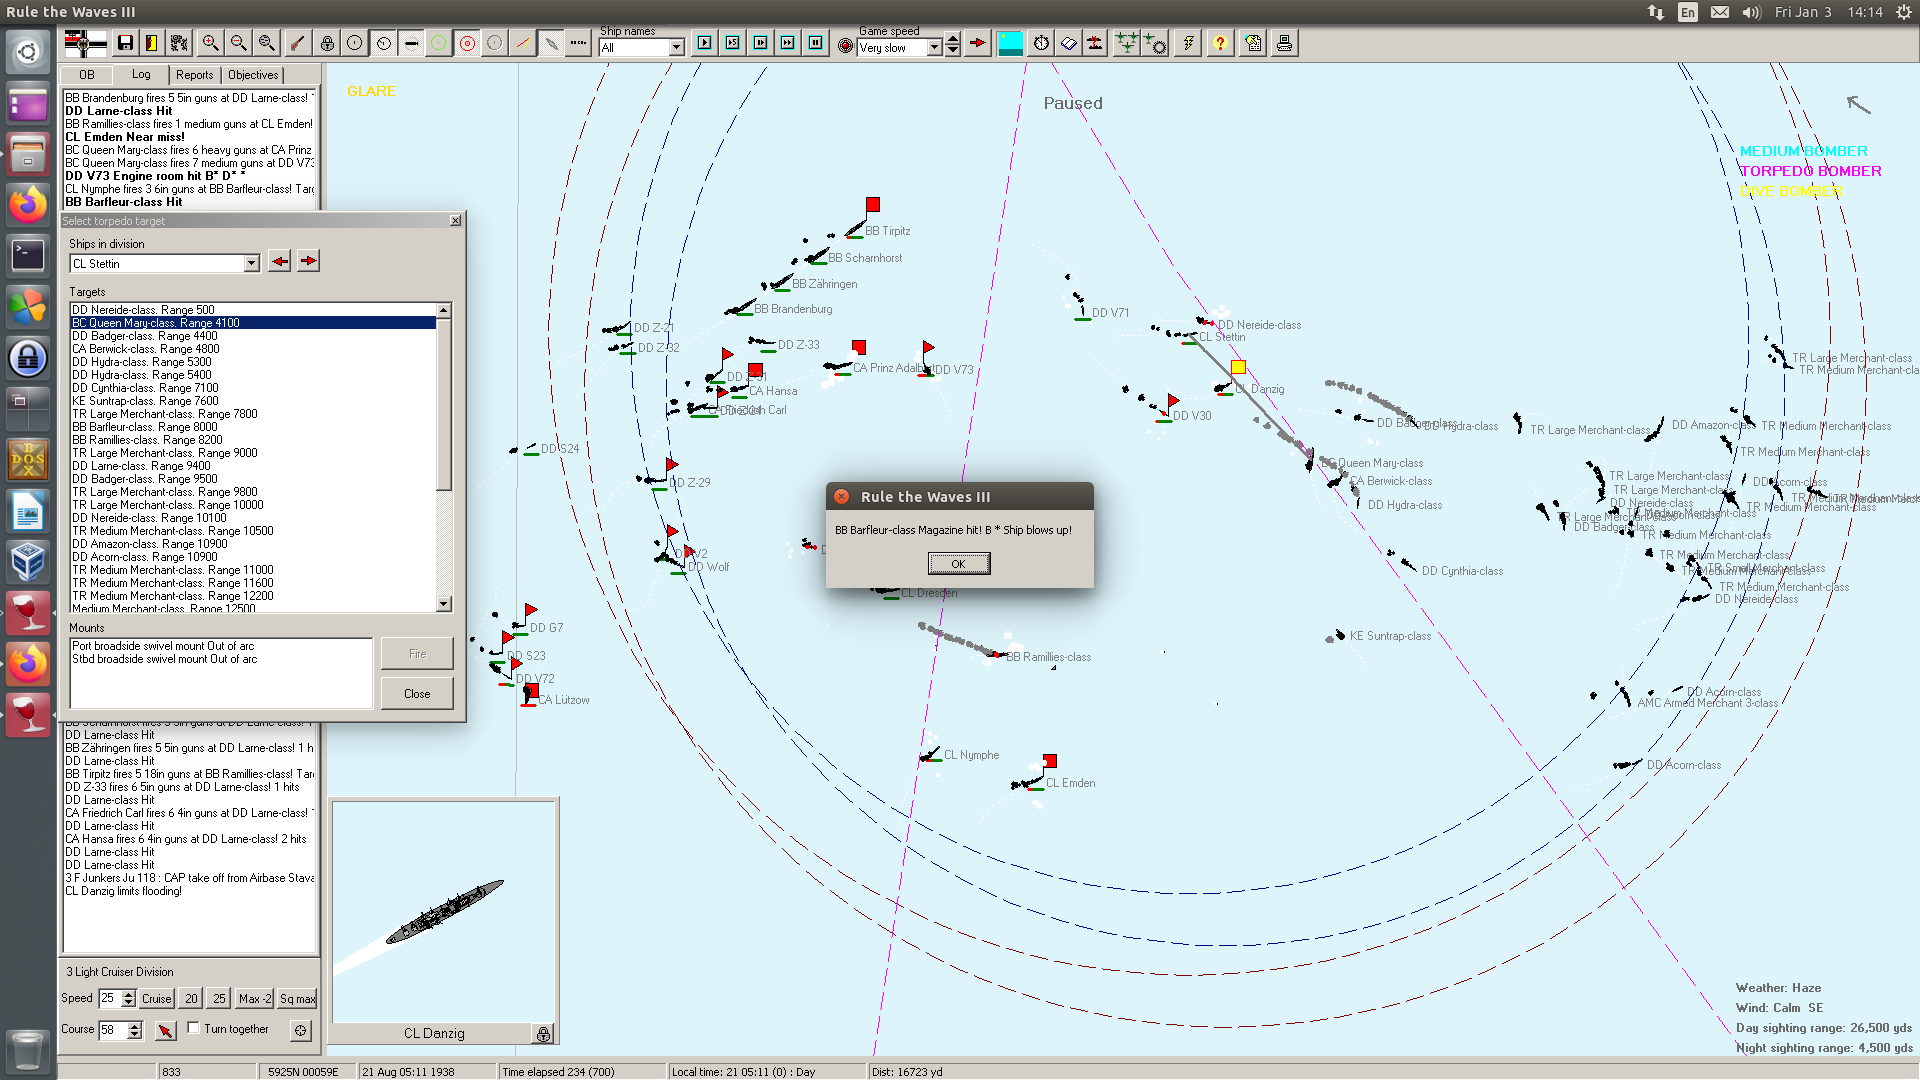Click the printer icon in toolbar

pyautogui.click(x=1284, y=43)
